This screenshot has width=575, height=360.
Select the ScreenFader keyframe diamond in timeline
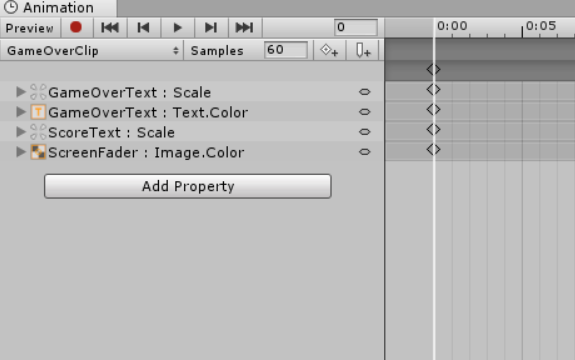click(433, 150)
